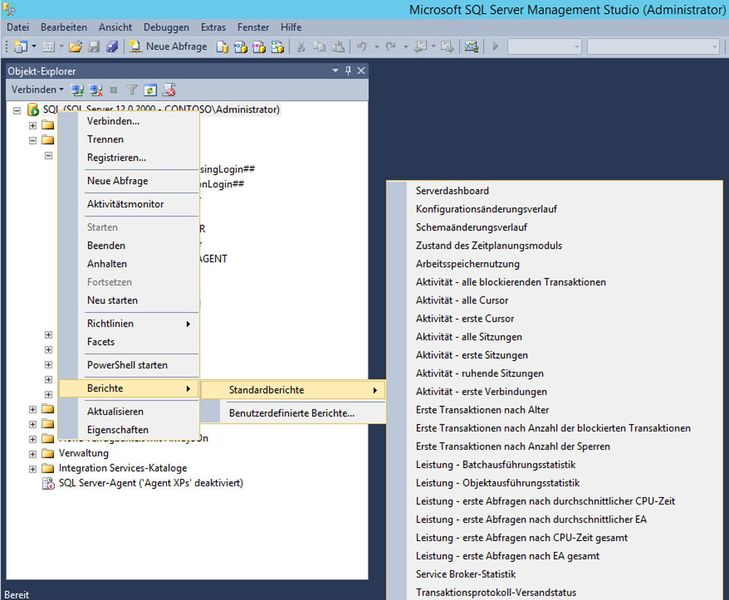Expand the Integration Services-Kataloge node
729x600 pixels.
coord(33,468)
